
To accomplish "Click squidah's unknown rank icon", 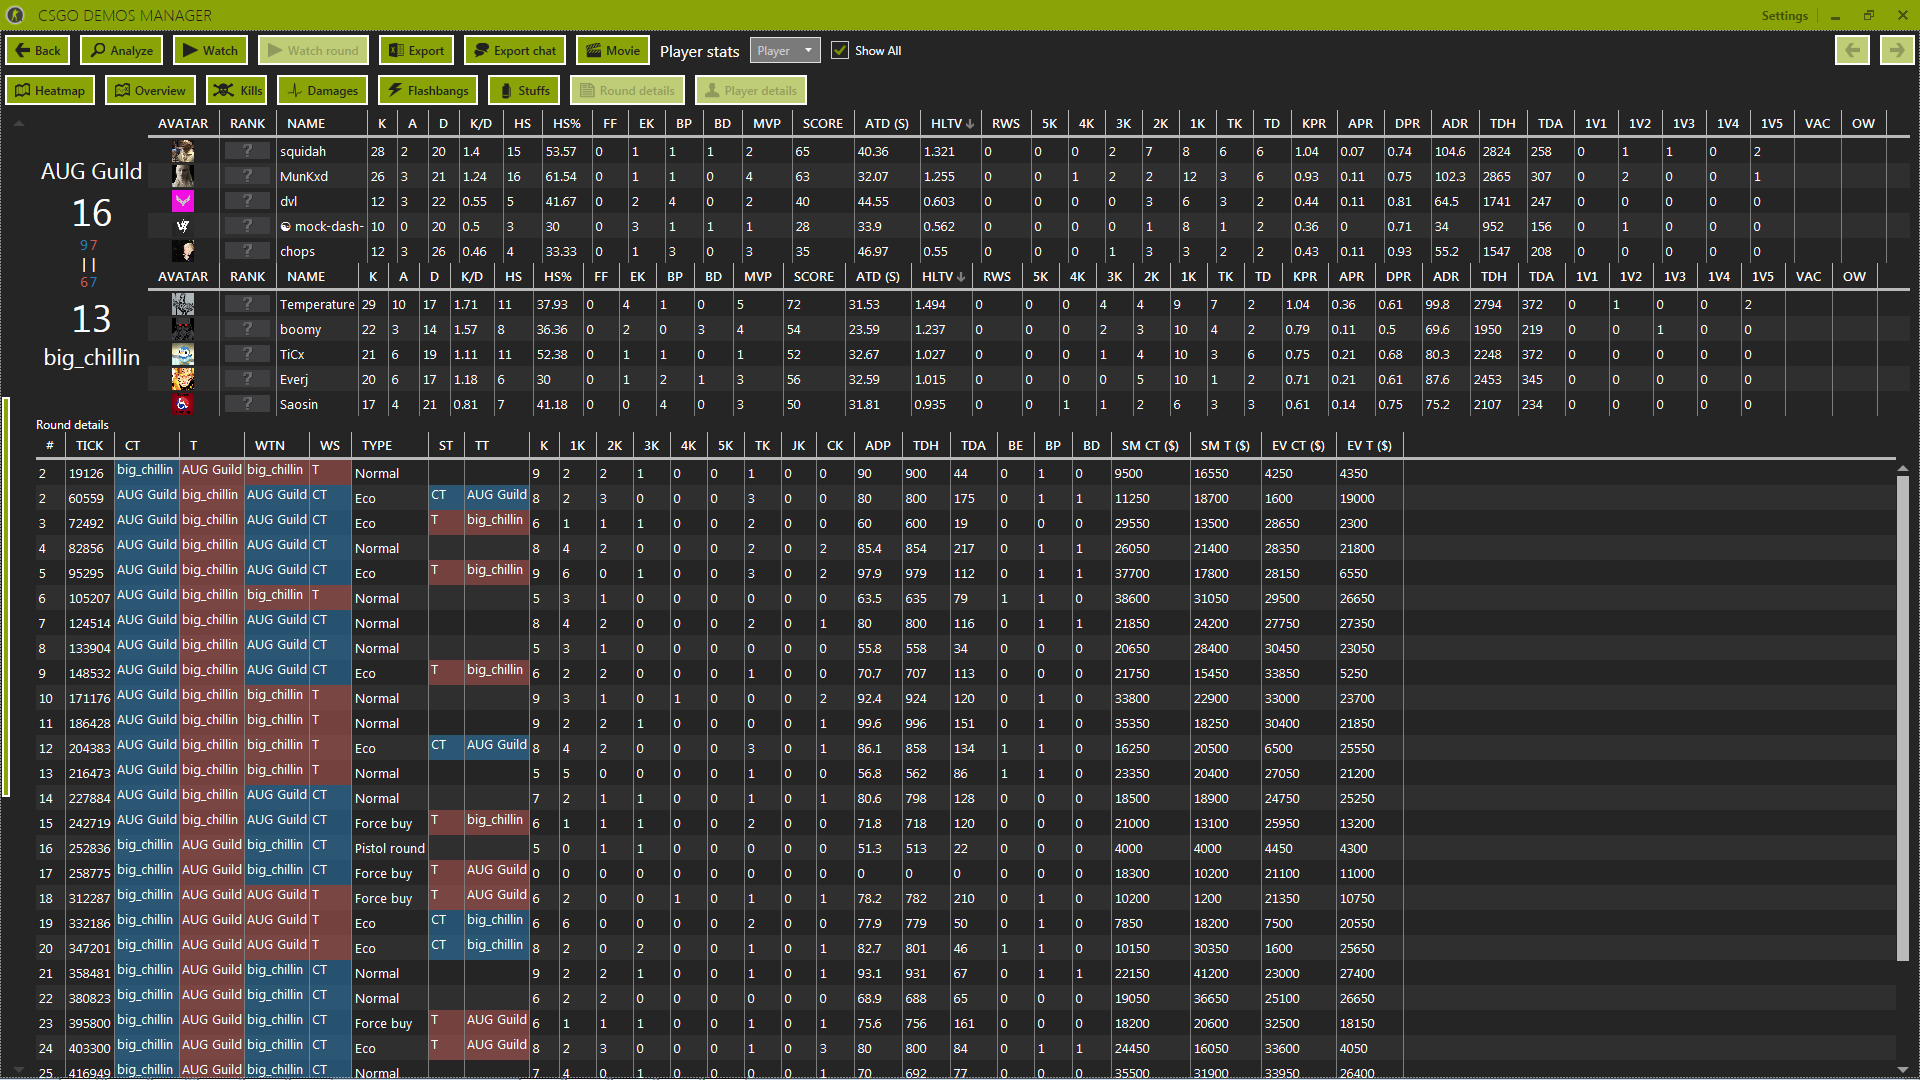I will pos(247,151).
